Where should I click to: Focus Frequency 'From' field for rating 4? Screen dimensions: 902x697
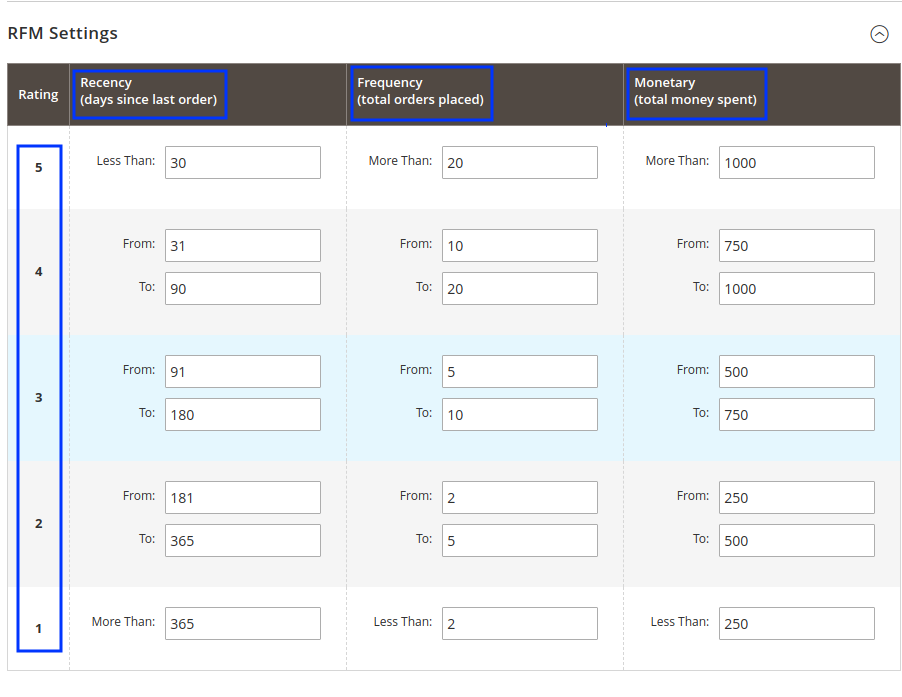point(520,246)
